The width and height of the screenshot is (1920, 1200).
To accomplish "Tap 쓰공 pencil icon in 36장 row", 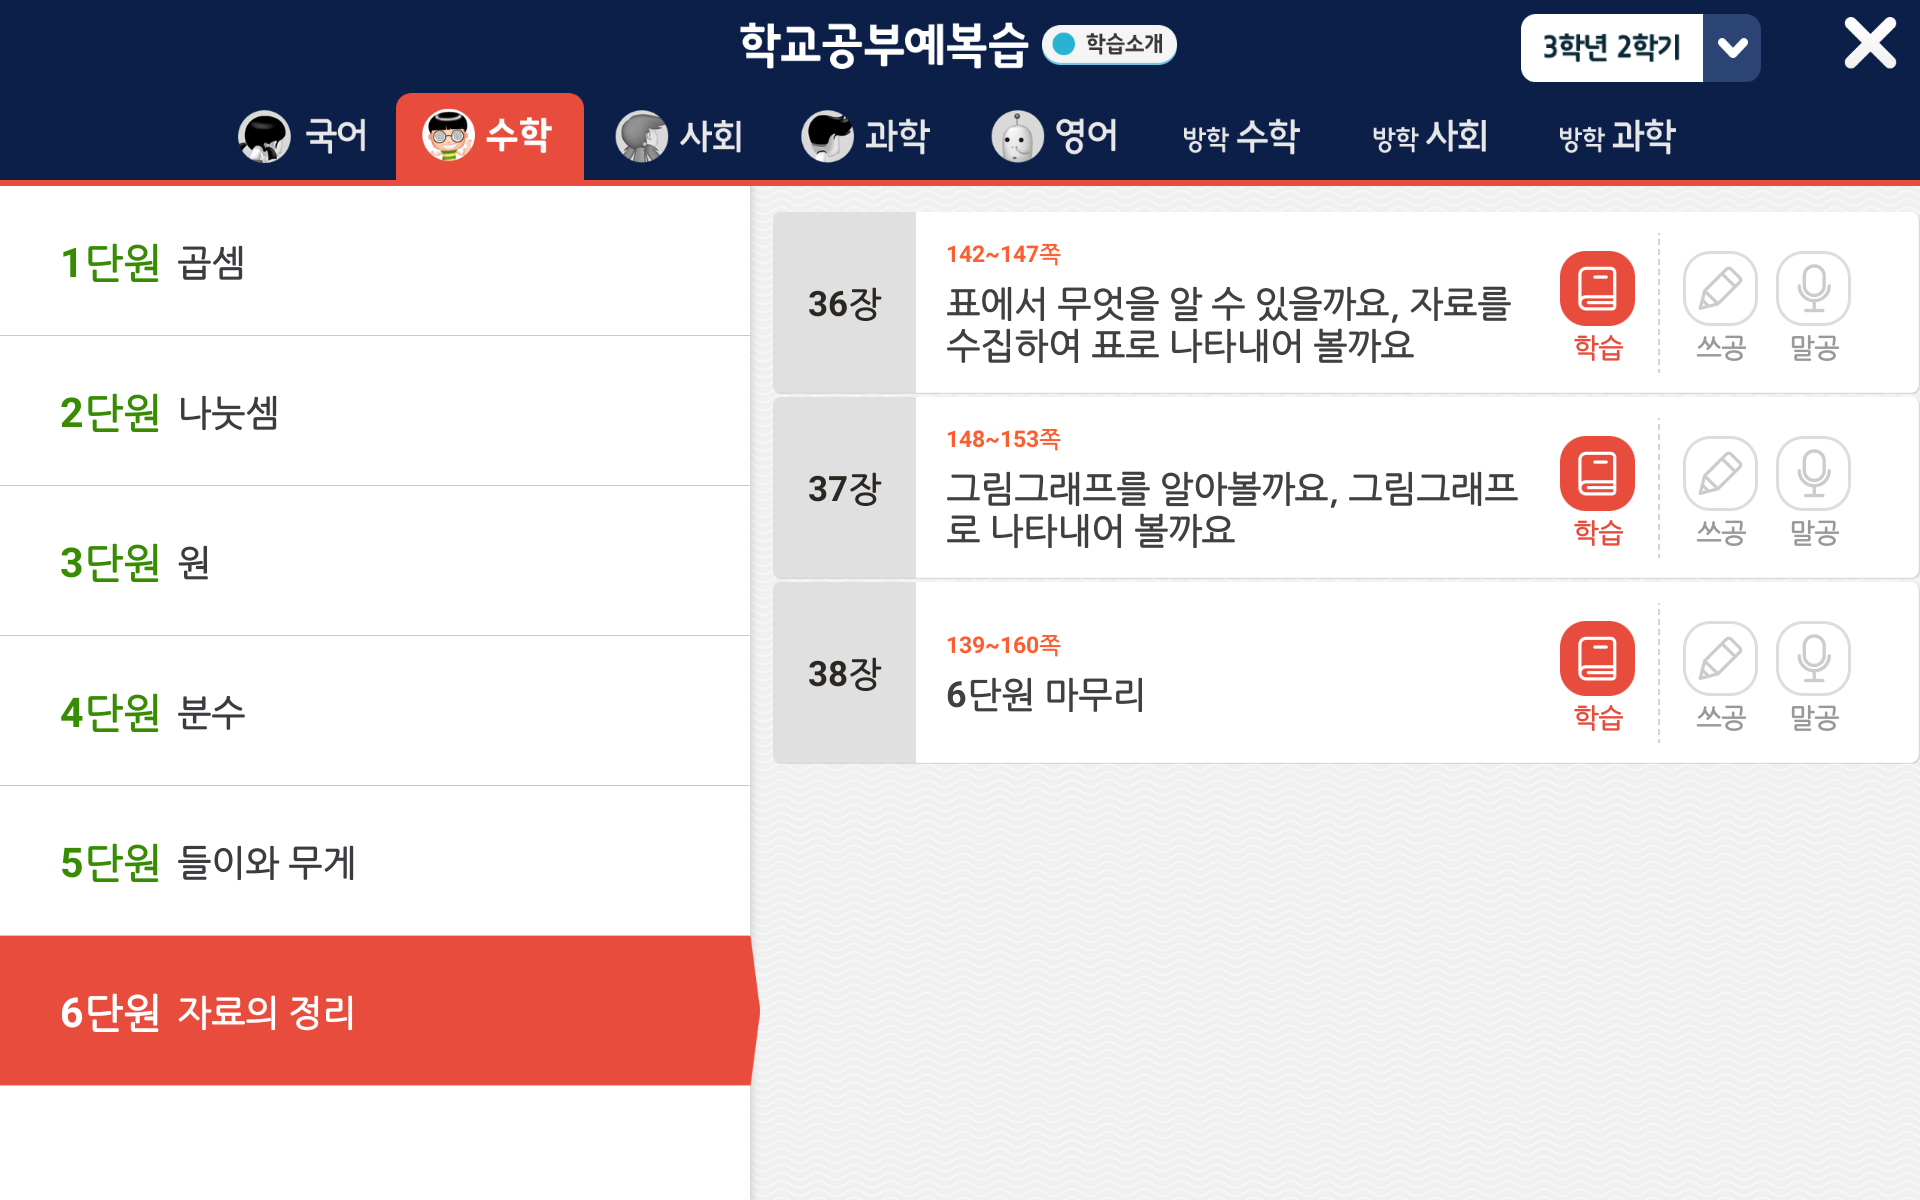I will [1720, 289].
